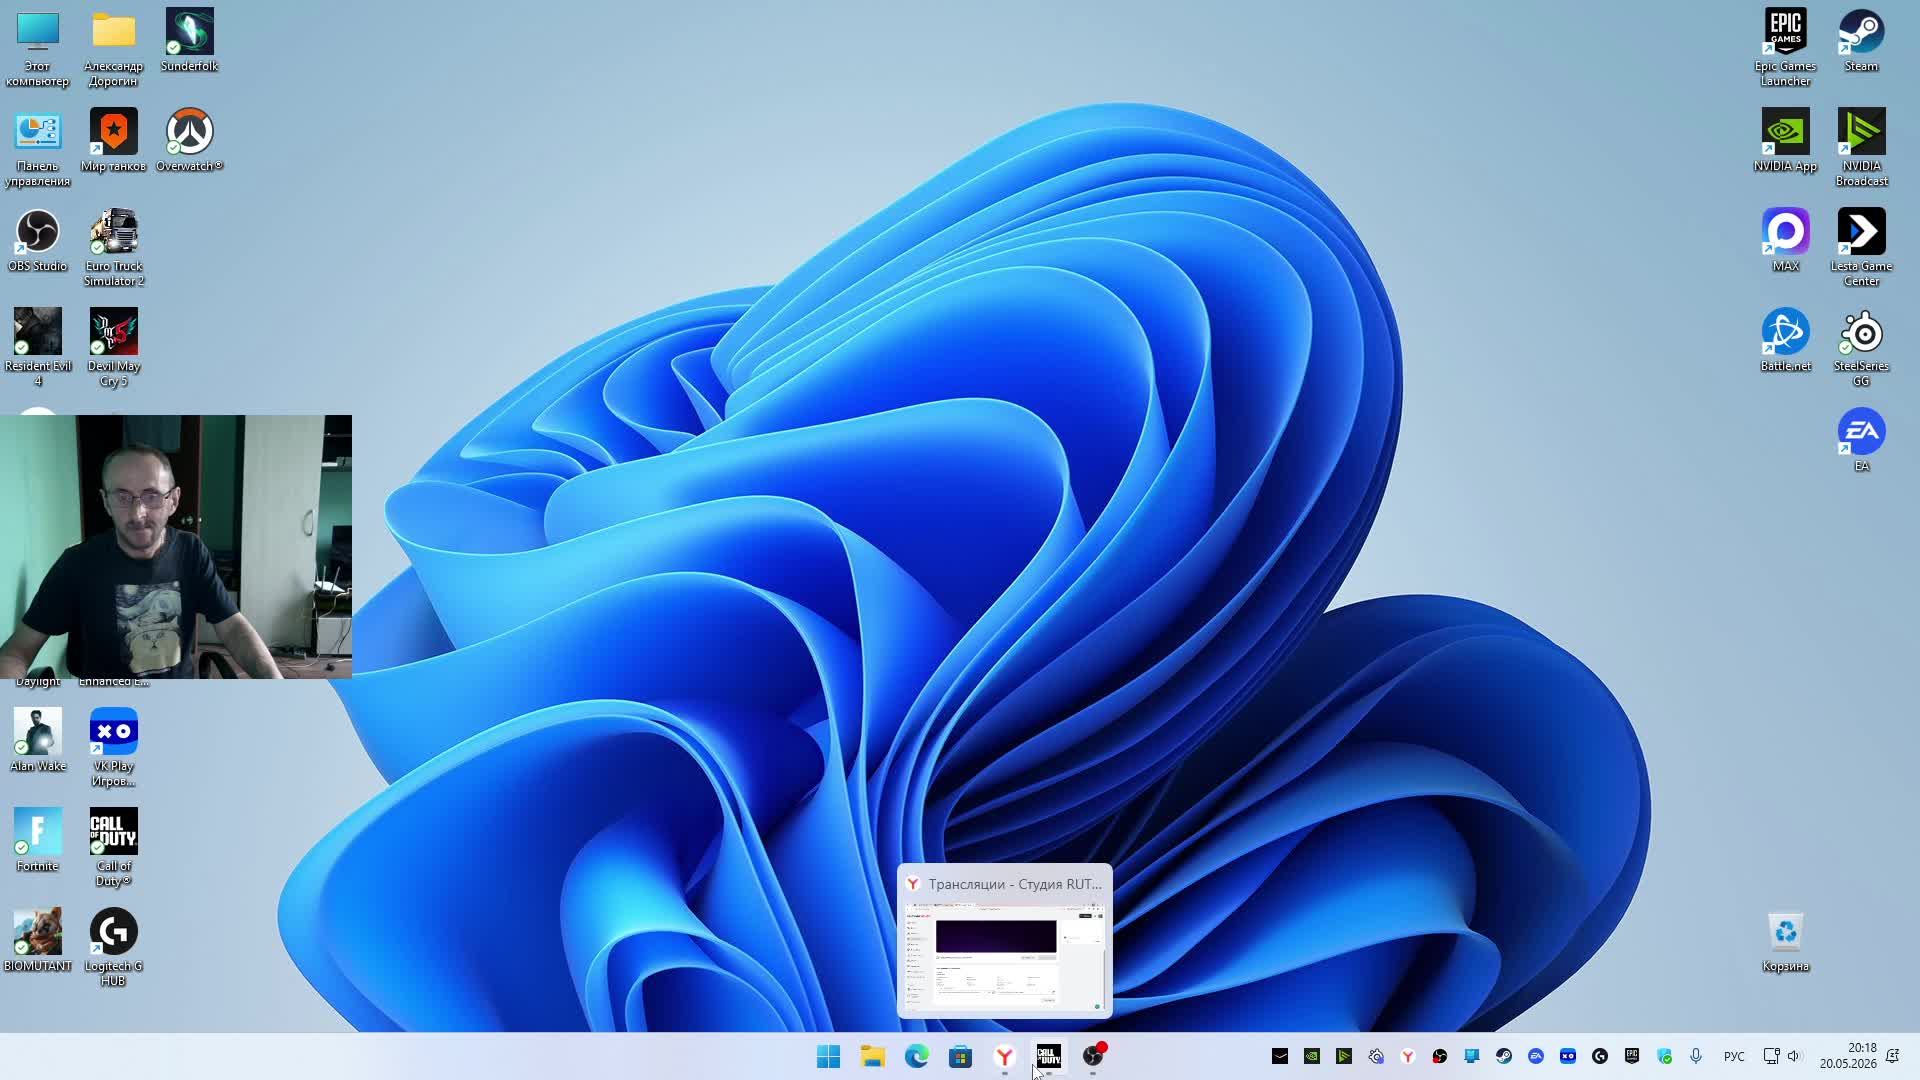Open the Yandex tray icon

coord(1408,1056)
